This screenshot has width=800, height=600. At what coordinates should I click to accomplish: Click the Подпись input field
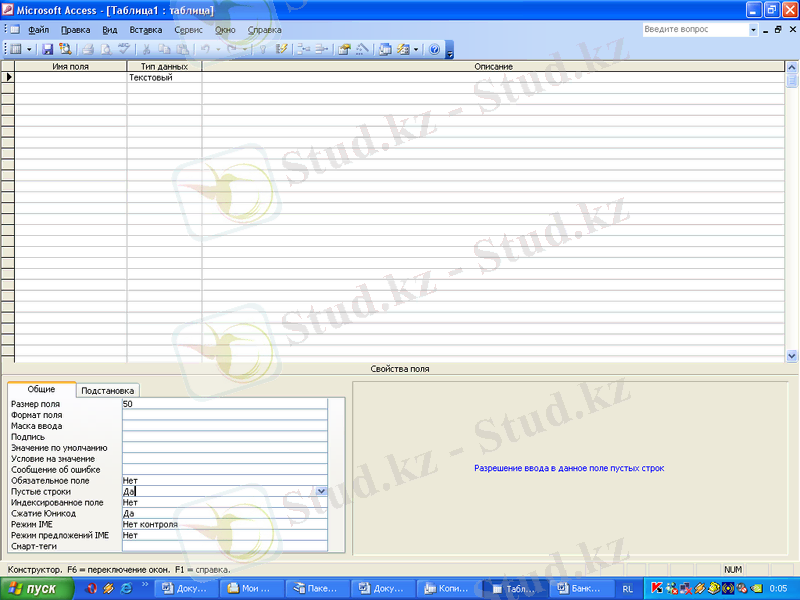coord(224,437)
